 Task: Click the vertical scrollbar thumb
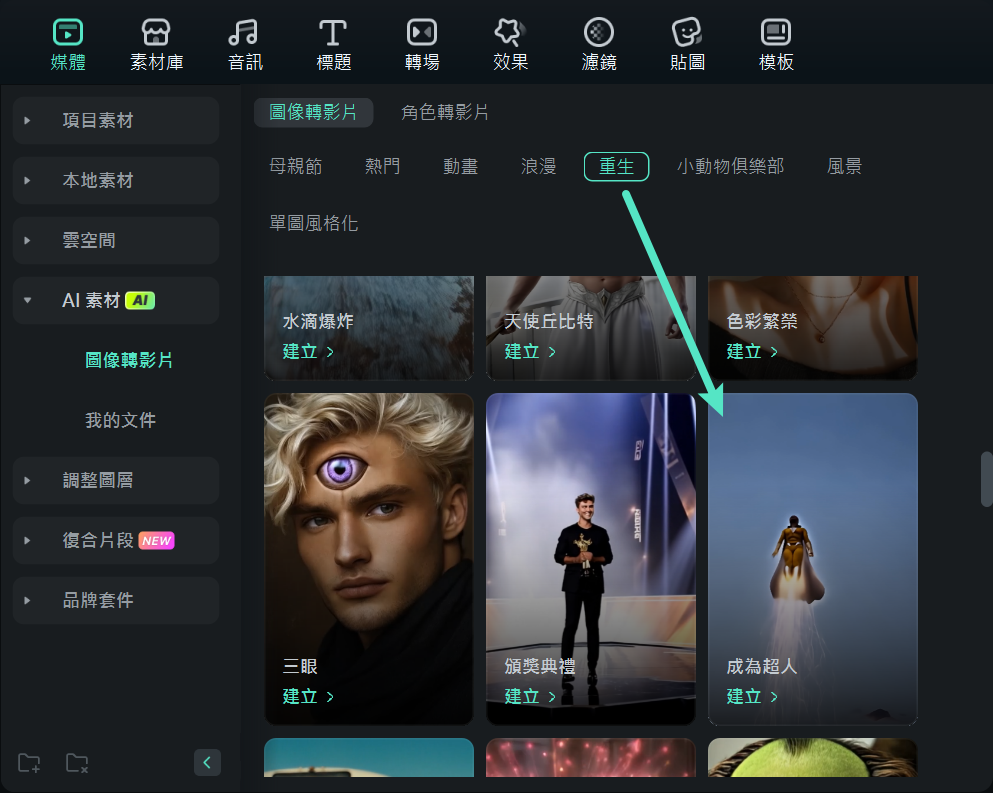tap(987, 479)
